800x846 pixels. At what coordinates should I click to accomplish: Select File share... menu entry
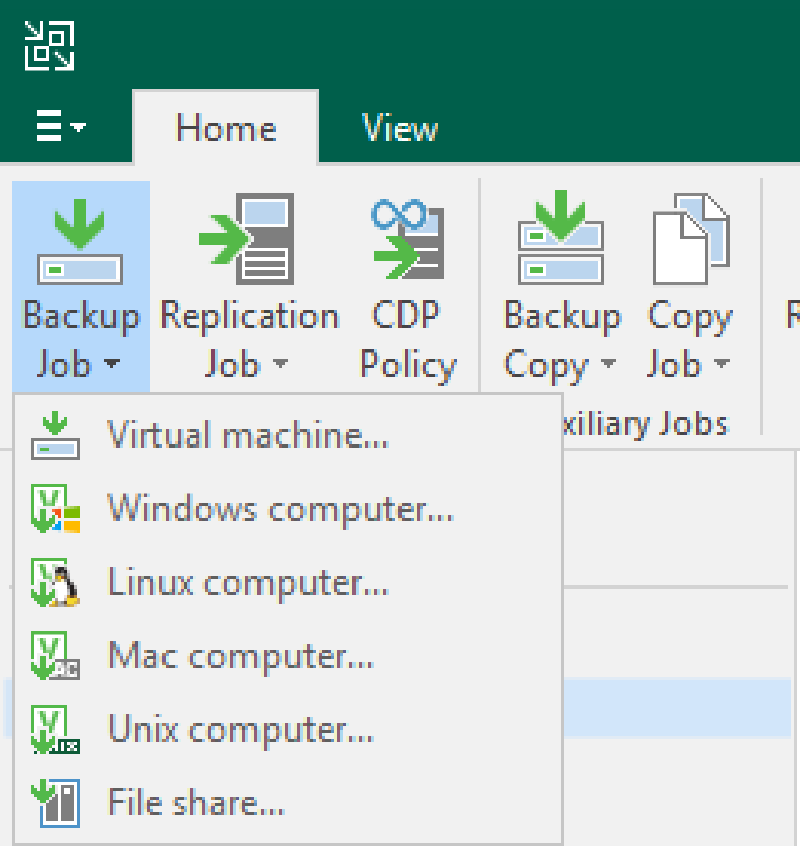(288, 803)
